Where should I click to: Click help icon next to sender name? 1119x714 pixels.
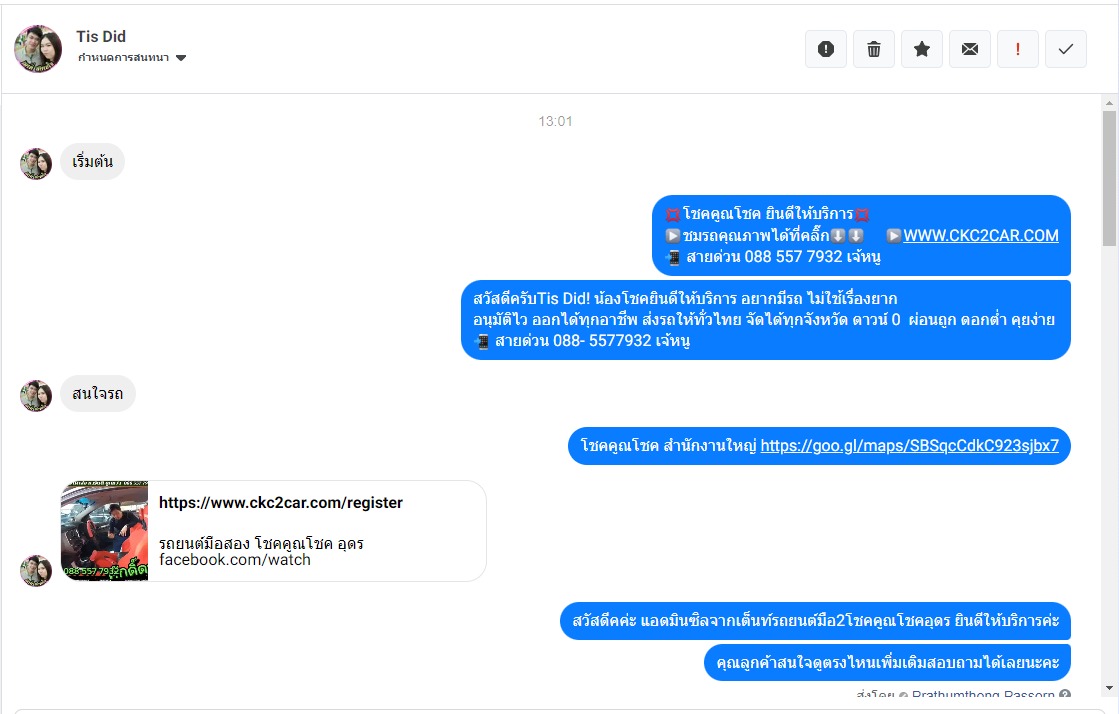click(x=1065, y=694)
